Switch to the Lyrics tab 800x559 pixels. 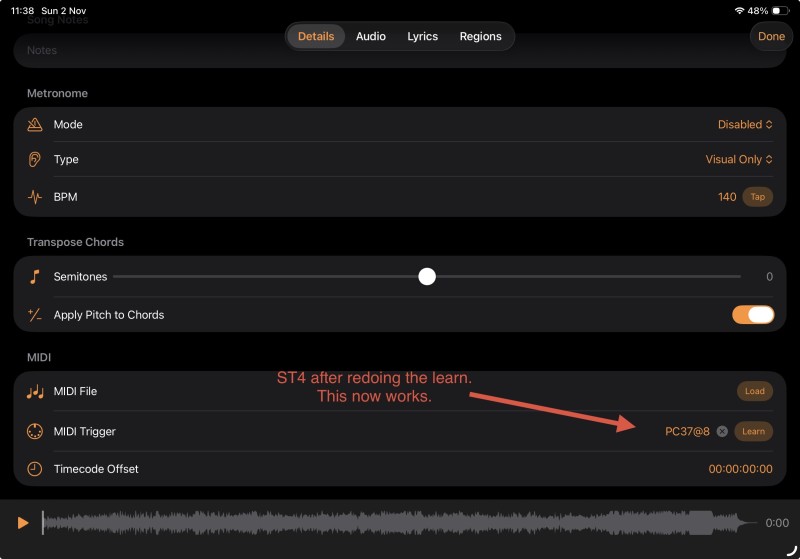click(422, 36)
